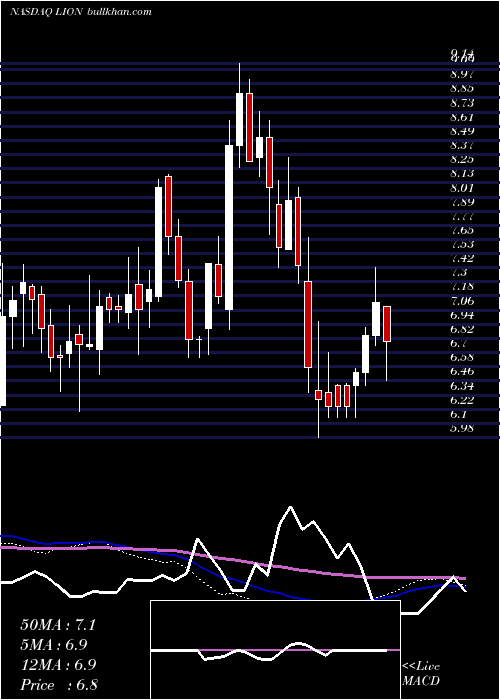
Task: Select the 6.58 price axis label
Action: [x=462, y=357]
